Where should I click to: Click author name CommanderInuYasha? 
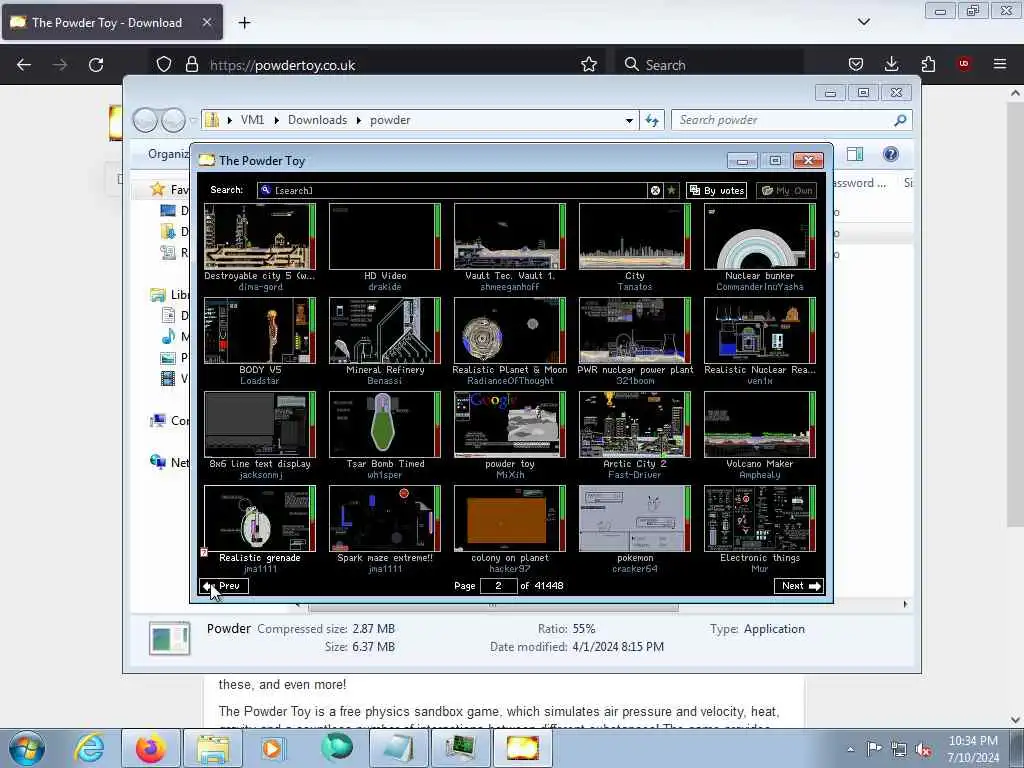(x=760, y=287)
